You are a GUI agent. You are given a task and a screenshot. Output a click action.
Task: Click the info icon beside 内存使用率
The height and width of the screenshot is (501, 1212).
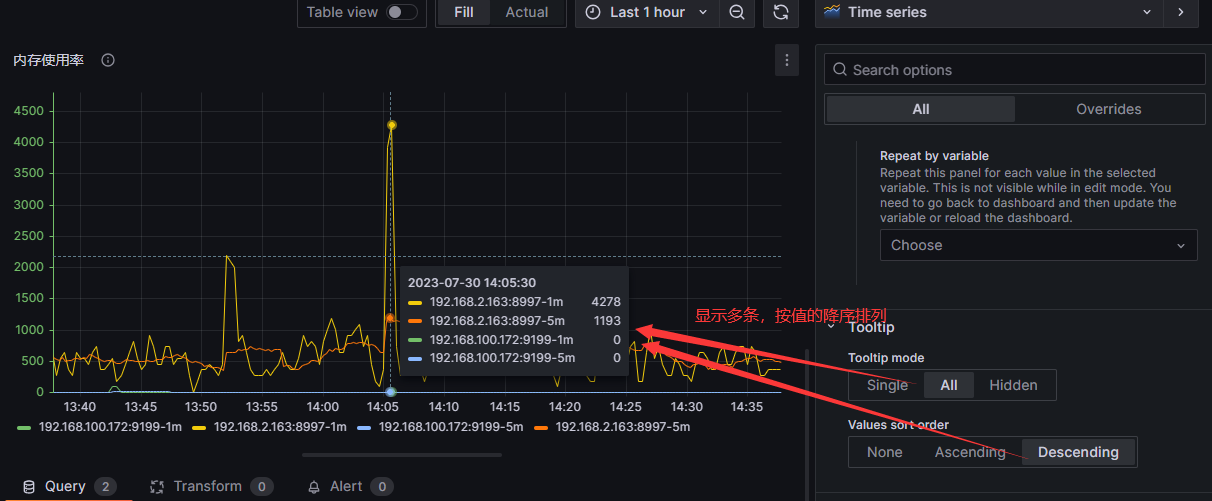tap(108, 60)
